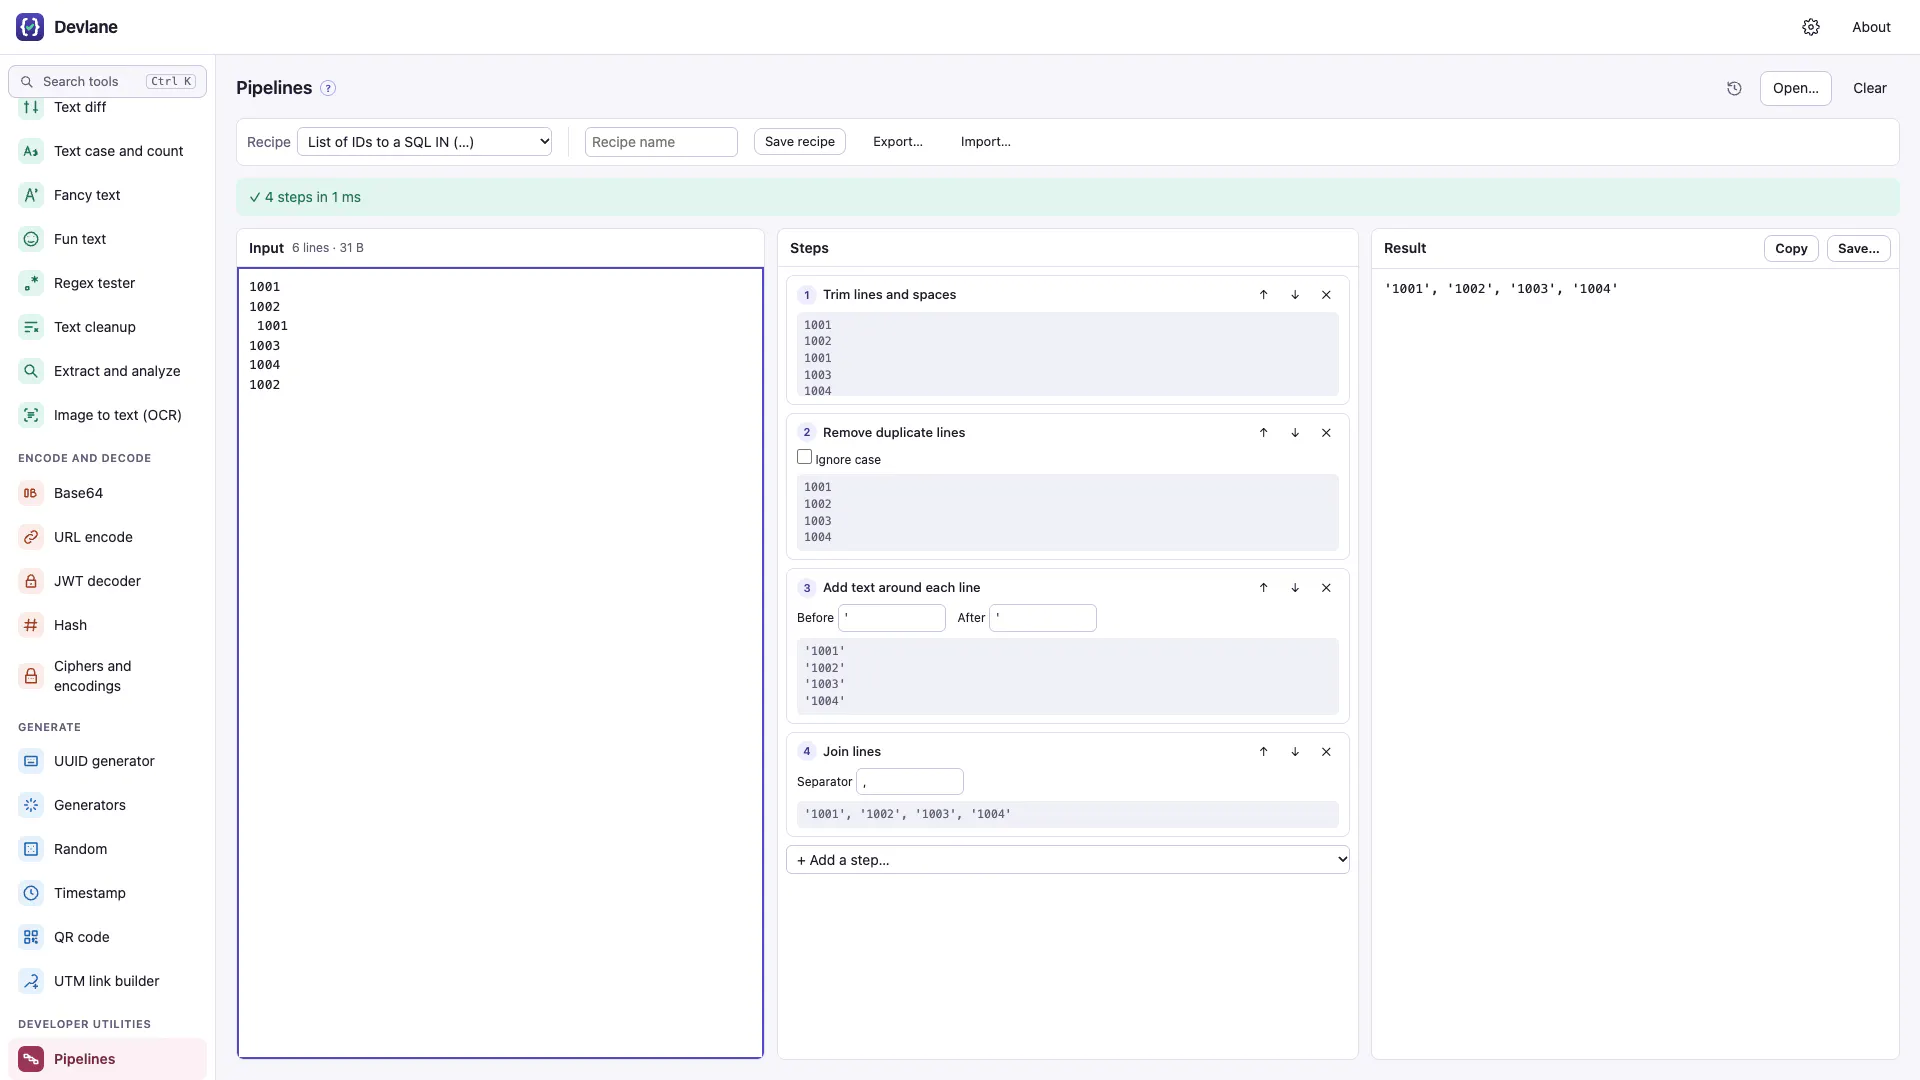Open the Regex tester tool
Viewport: 1920px width, 1080px height.
tap(107, 283)
